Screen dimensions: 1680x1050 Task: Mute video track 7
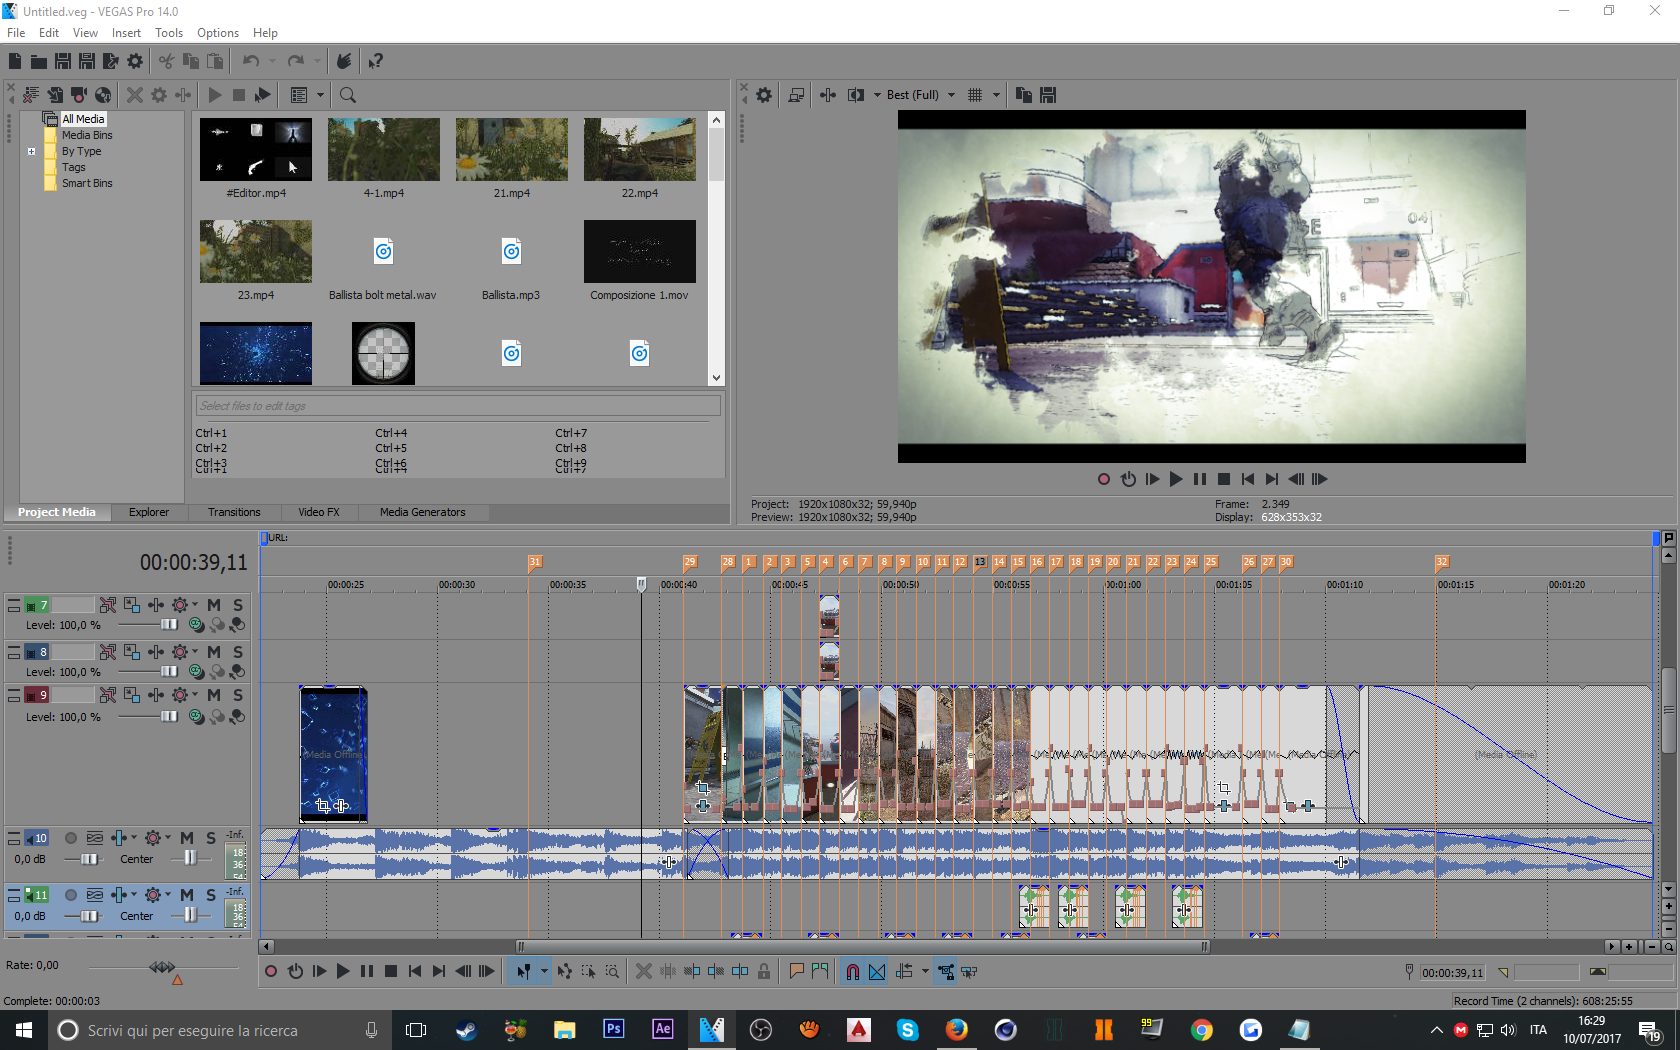coord(214,605)
